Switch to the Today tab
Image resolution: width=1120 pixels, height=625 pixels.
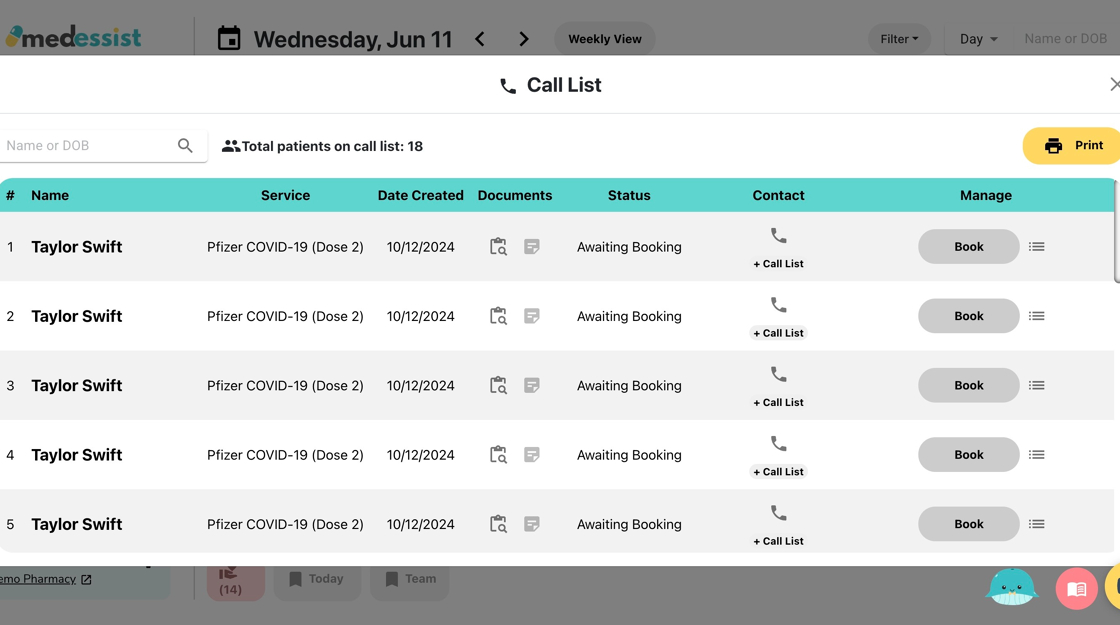[316, 579]
